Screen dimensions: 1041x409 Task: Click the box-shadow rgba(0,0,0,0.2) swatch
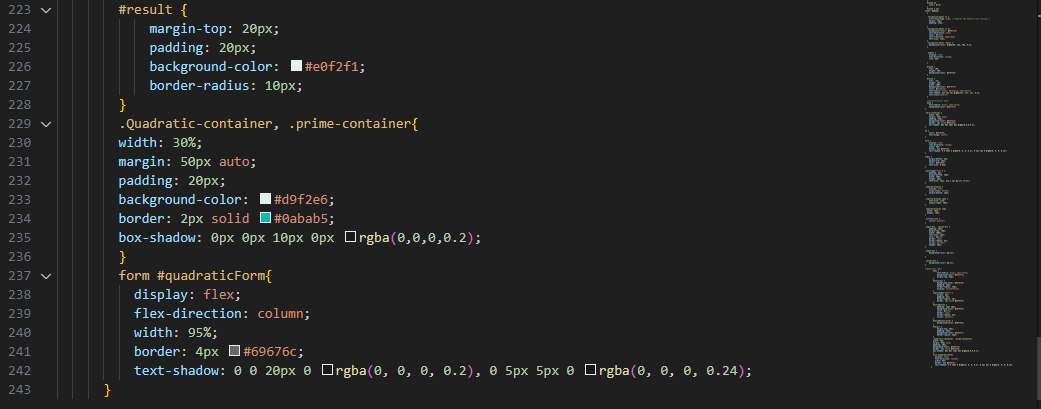[x=351, y=237]
